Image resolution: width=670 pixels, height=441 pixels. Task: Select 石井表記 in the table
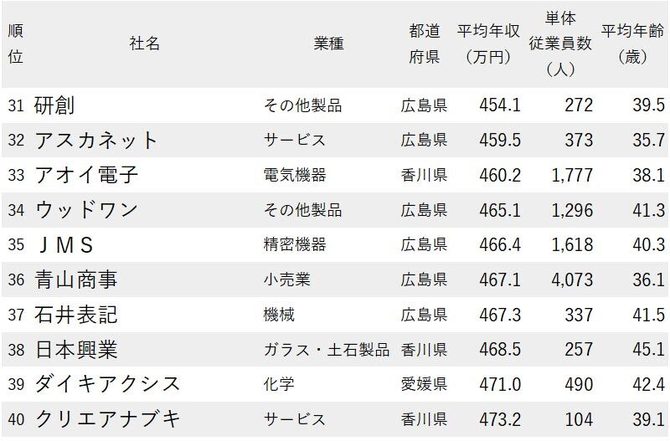pos(76,315)
